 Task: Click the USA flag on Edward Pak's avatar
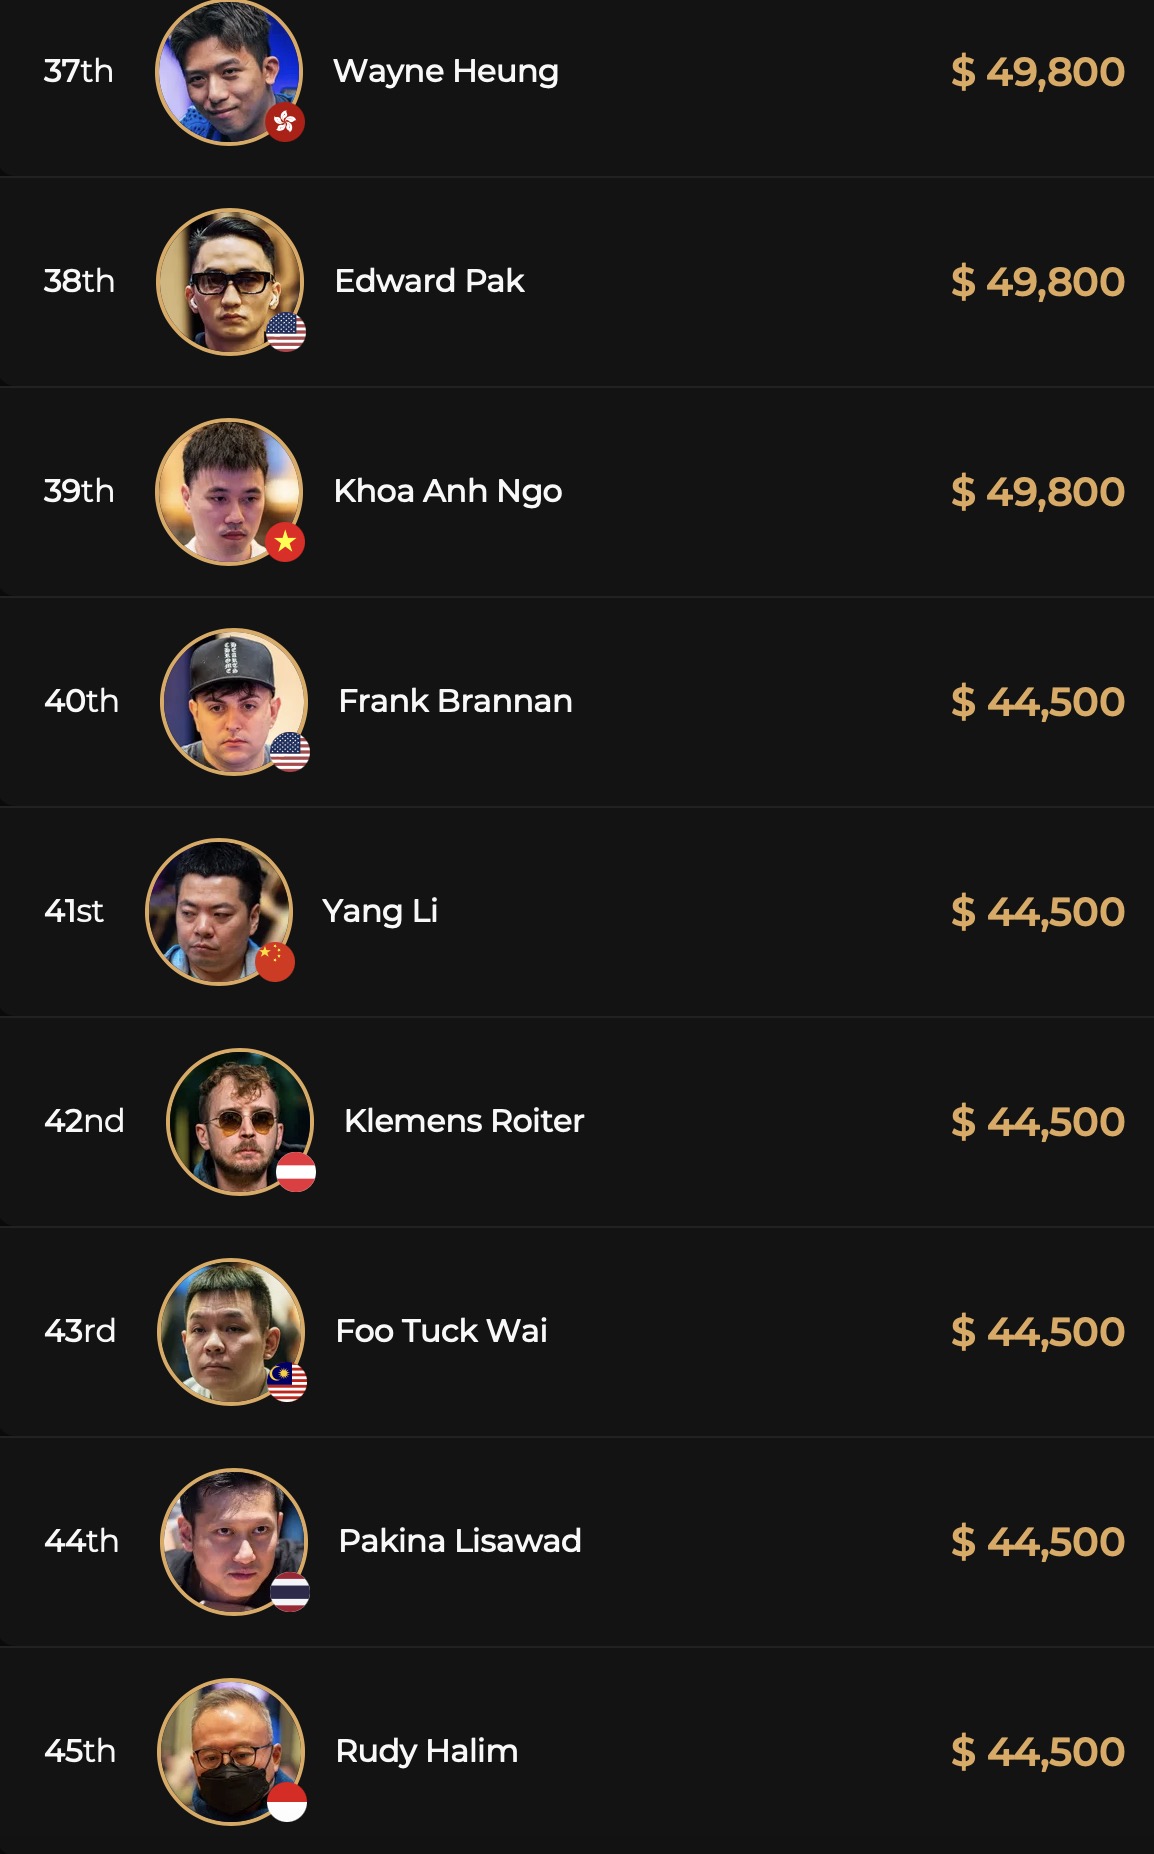pos(286,332)
